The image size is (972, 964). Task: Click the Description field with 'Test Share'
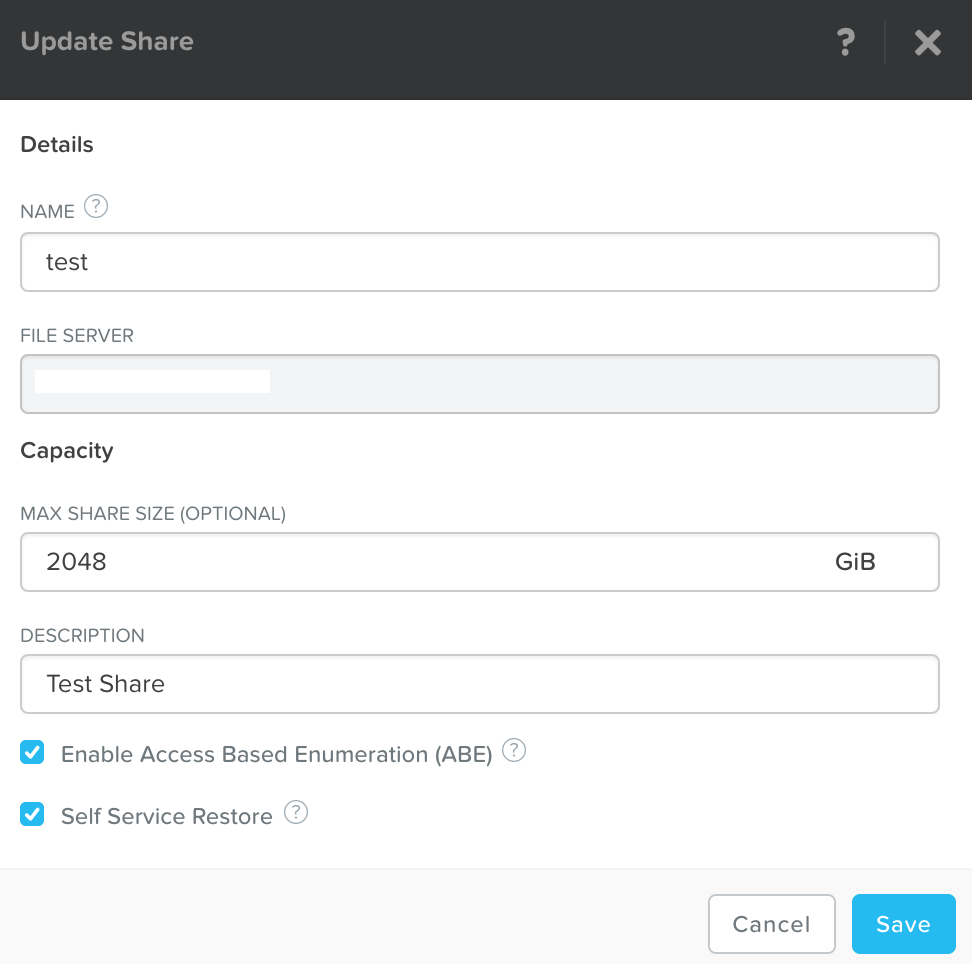(480, 684)
